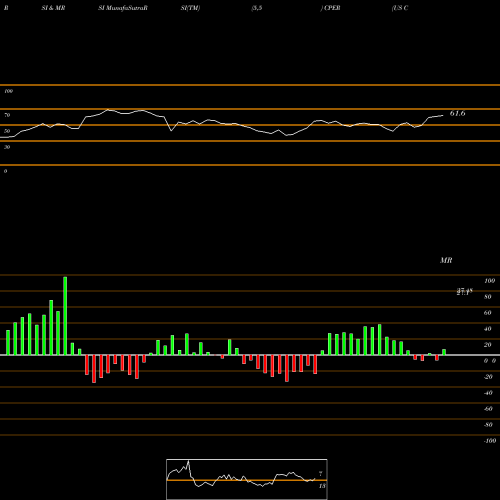Click the white RSI line at its peak
Image resolution: width=500 pixels, height=500 pixels.
[x=108, y=110]
